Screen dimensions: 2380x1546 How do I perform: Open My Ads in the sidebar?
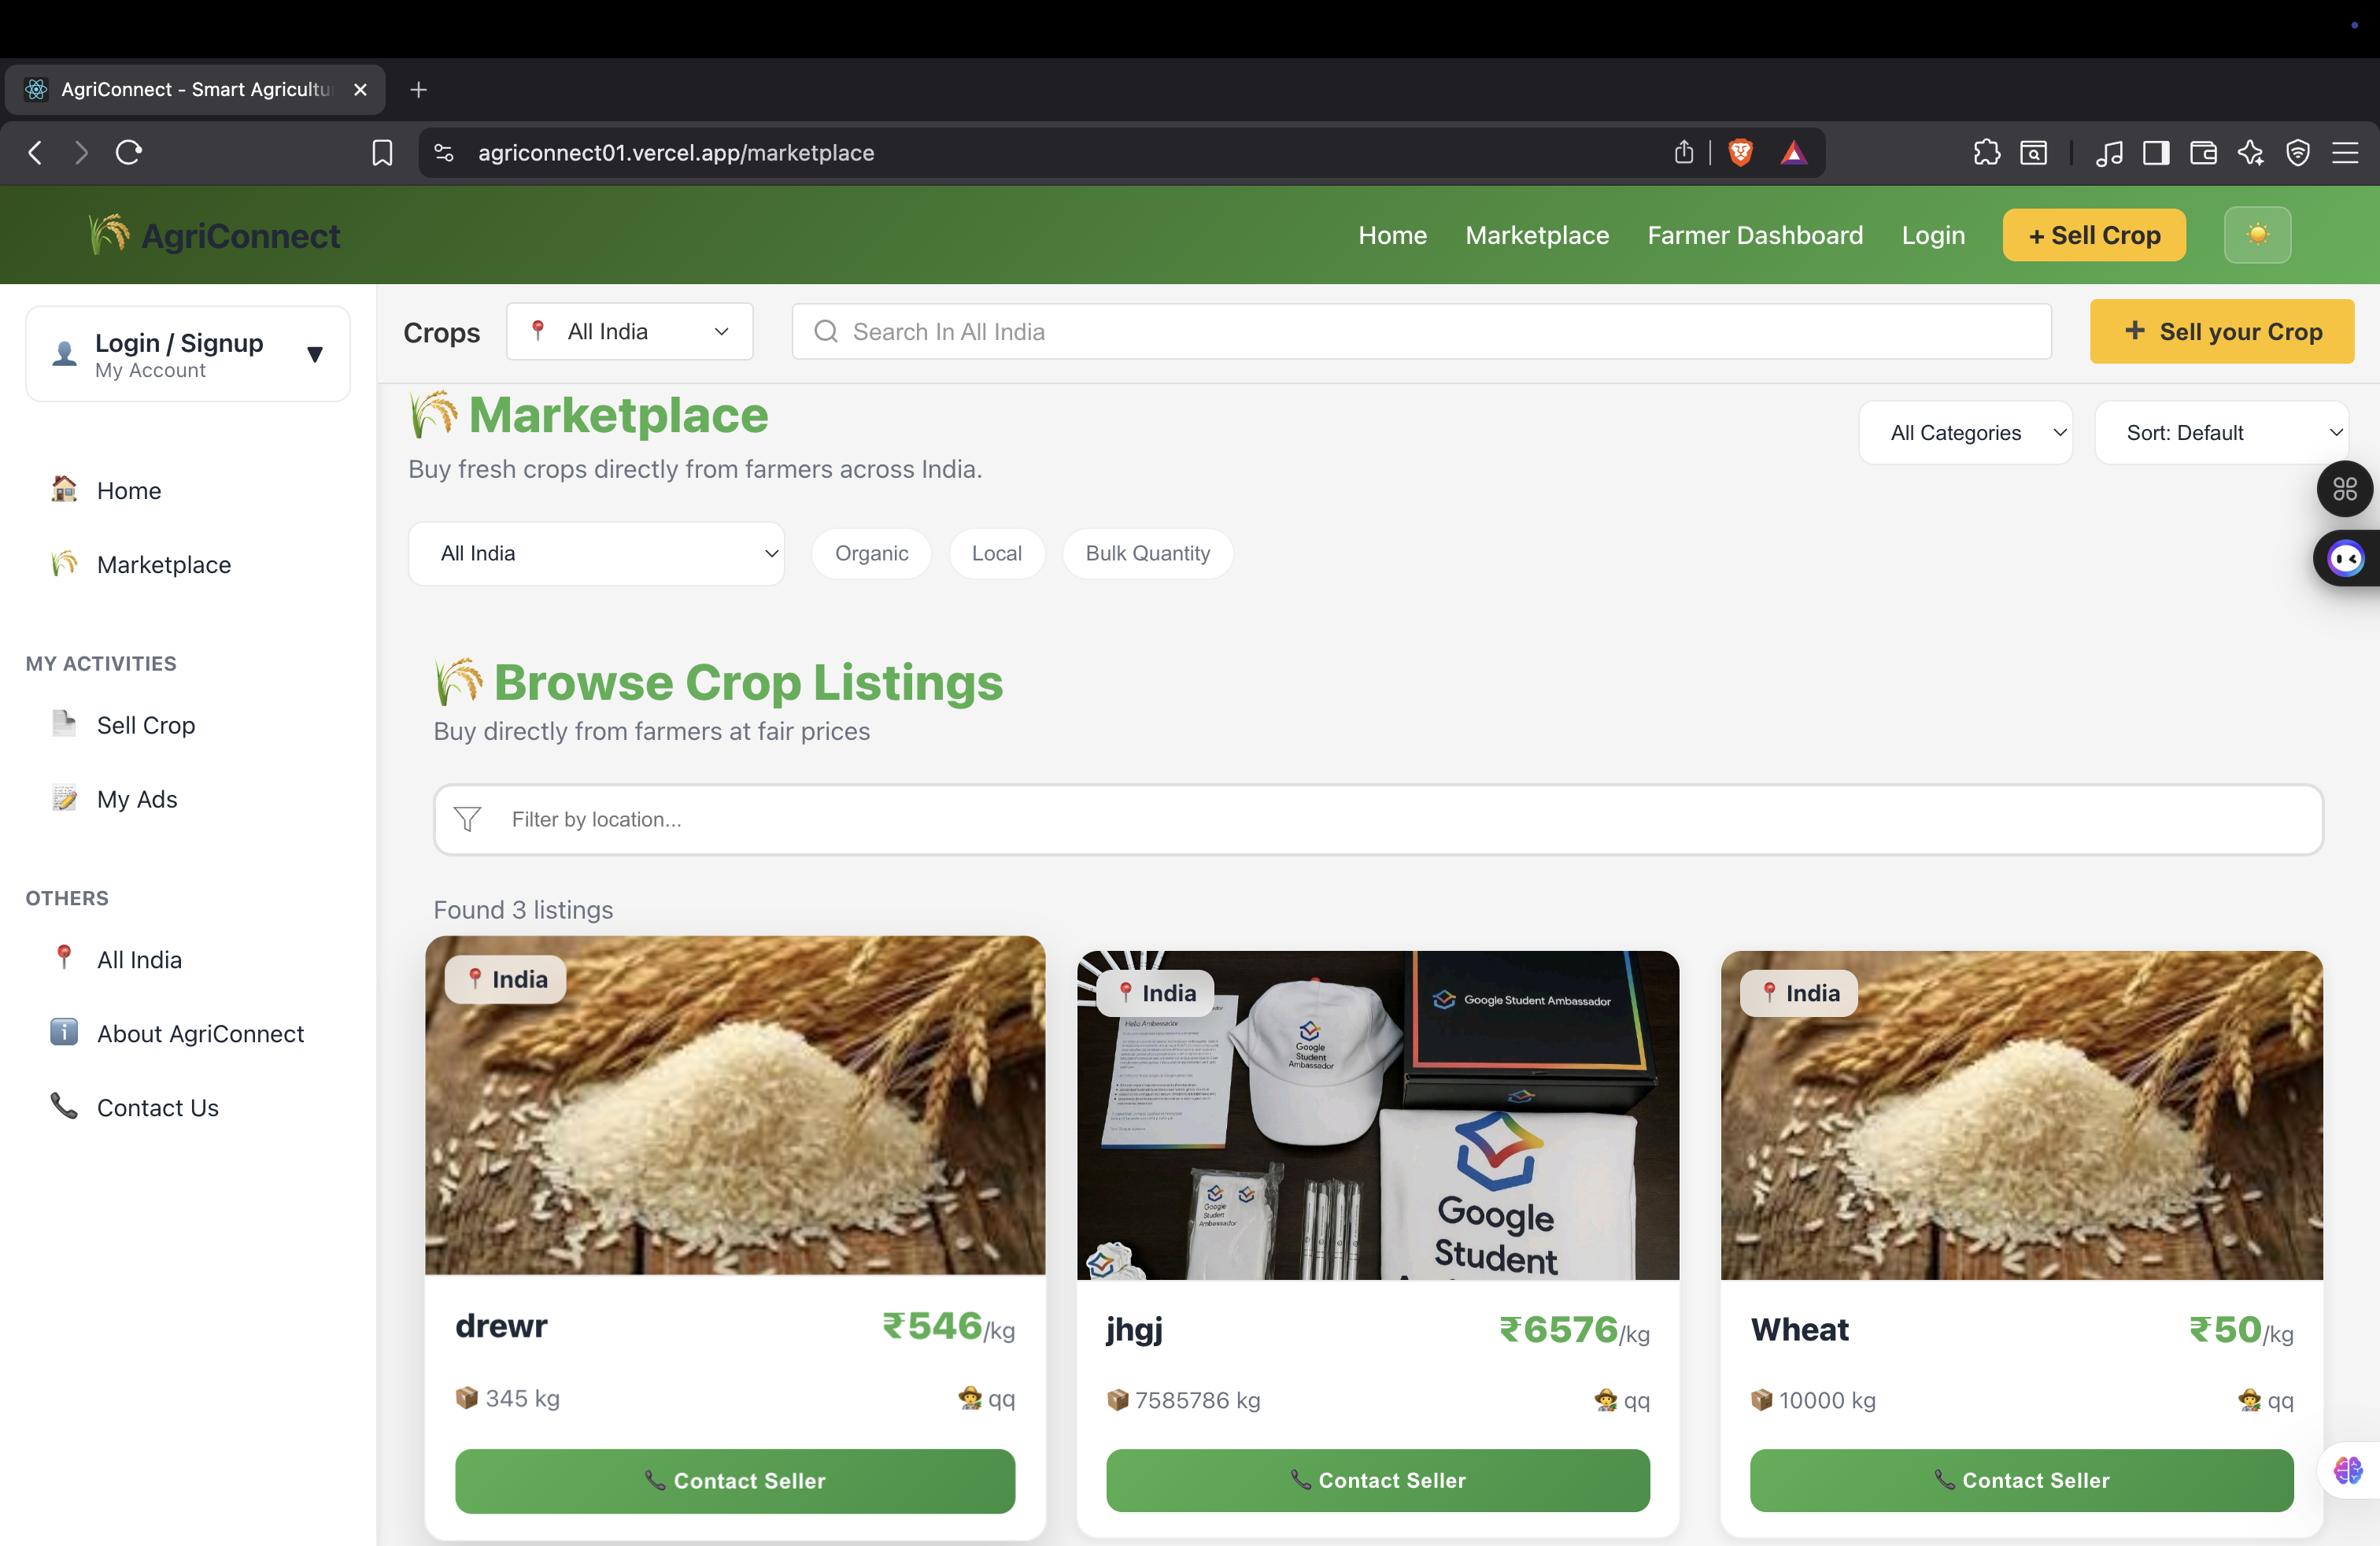(64, 798)
